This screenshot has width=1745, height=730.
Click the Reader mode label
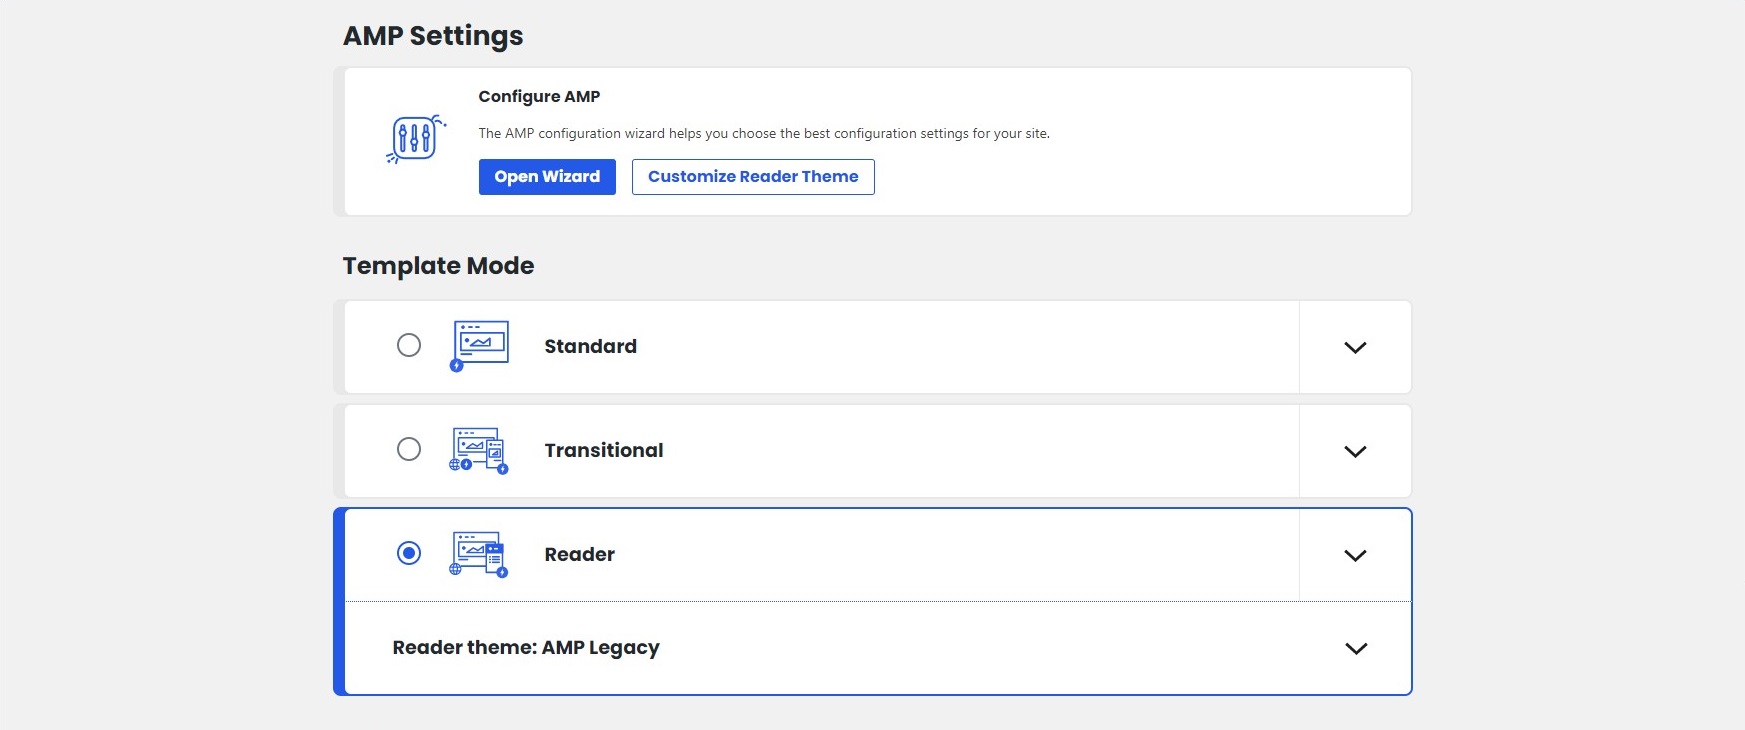[579, 555]
